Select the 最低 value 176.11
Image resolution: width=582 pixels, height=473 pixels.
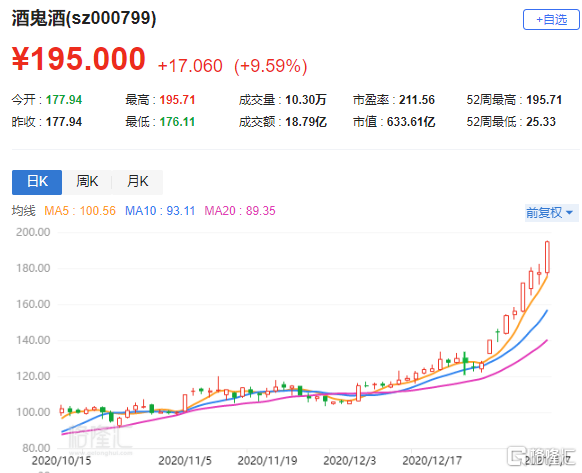coord(177,121)
